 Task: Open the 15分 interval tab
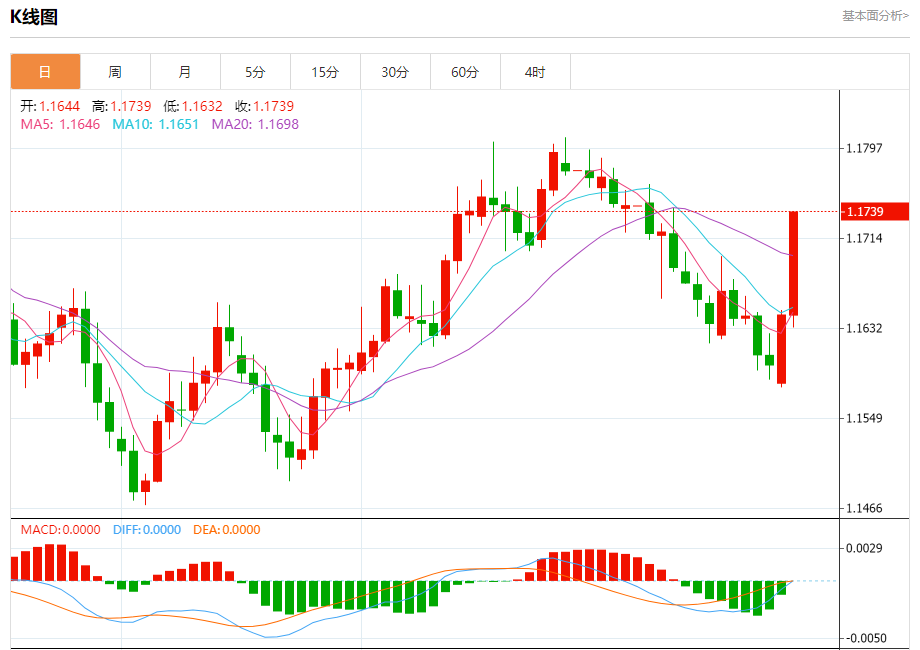325,72
